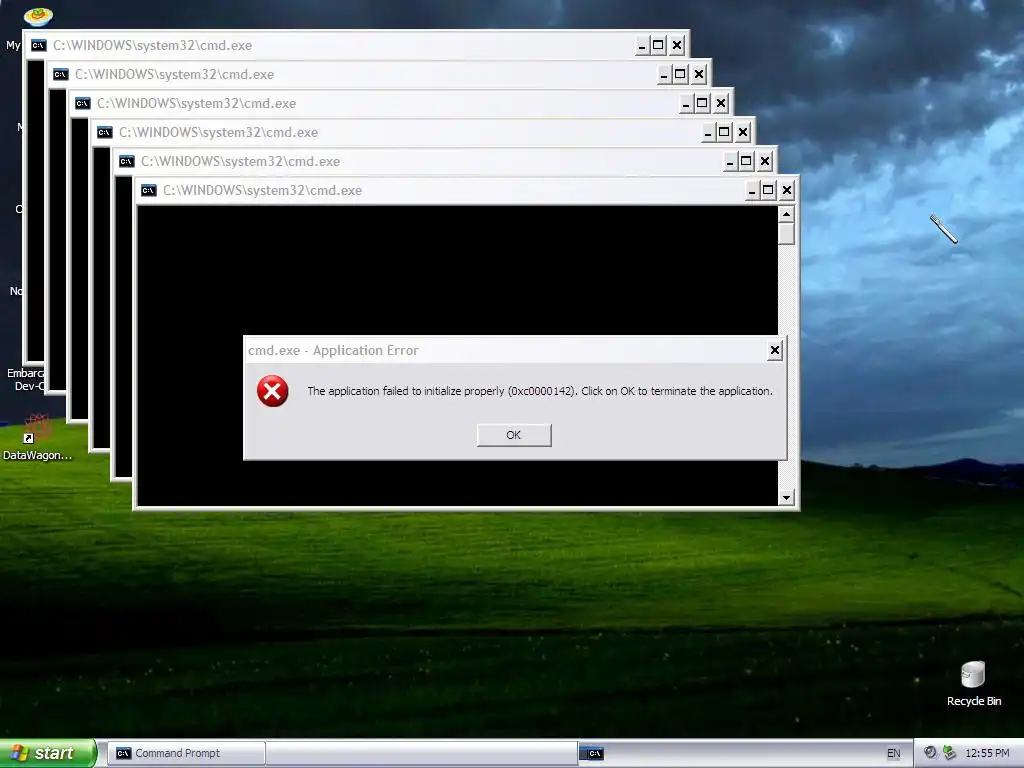Minimize the frontmost cmd.exe window
Image resolution: width=1024 pixels, height=768 pixels.
point(752,191)
